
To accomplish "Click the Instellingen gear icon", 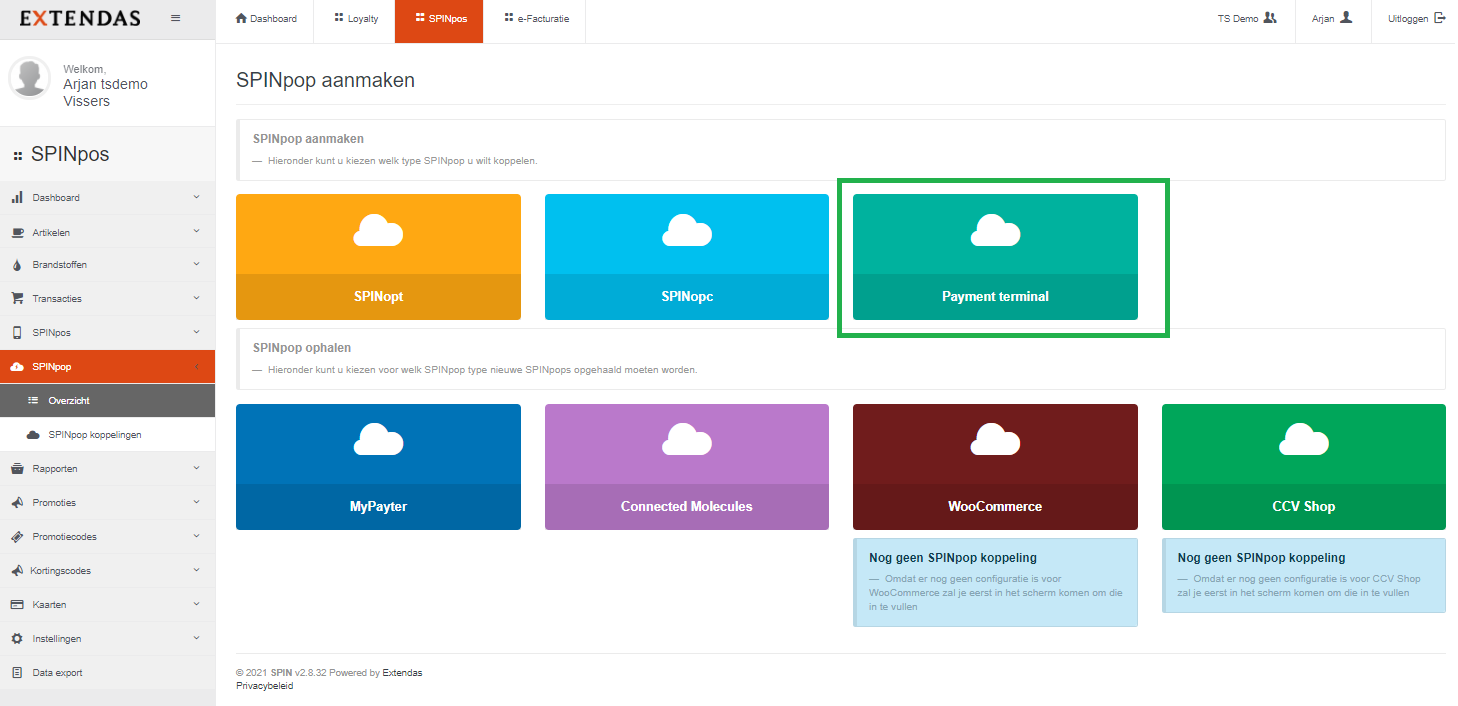I will pos(17,638).
